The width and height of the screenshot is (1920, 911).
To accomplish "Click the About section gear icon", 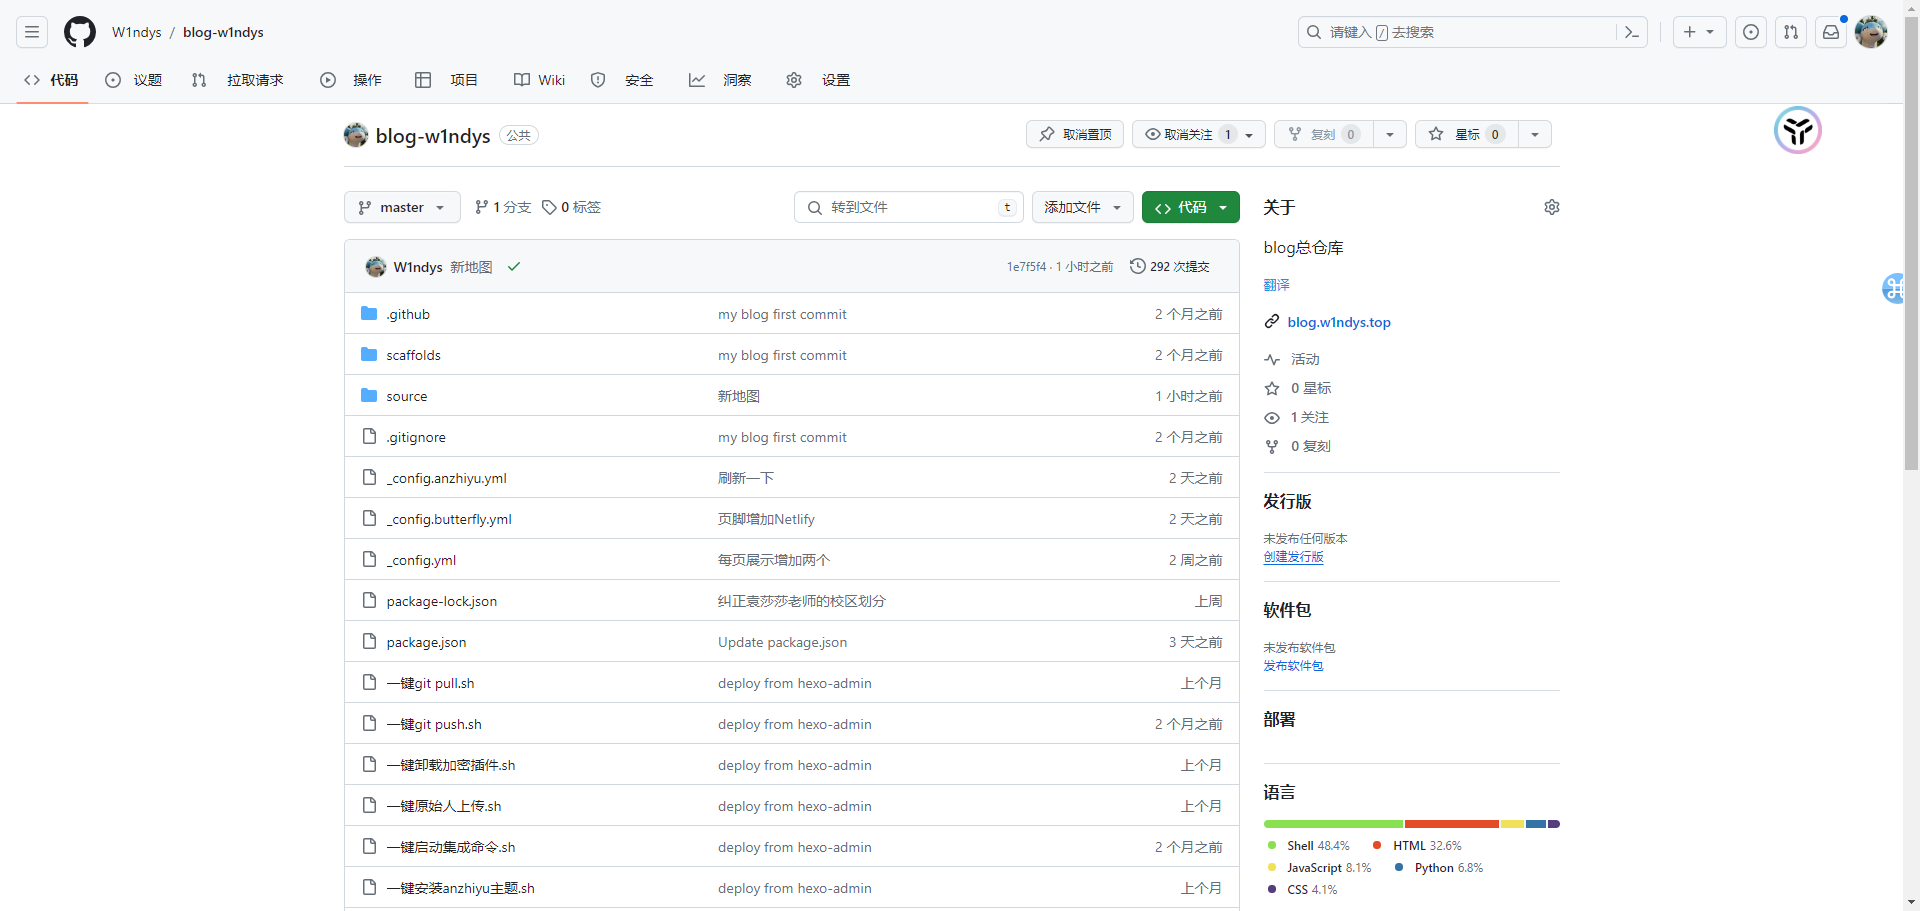I will (1551, 207).
